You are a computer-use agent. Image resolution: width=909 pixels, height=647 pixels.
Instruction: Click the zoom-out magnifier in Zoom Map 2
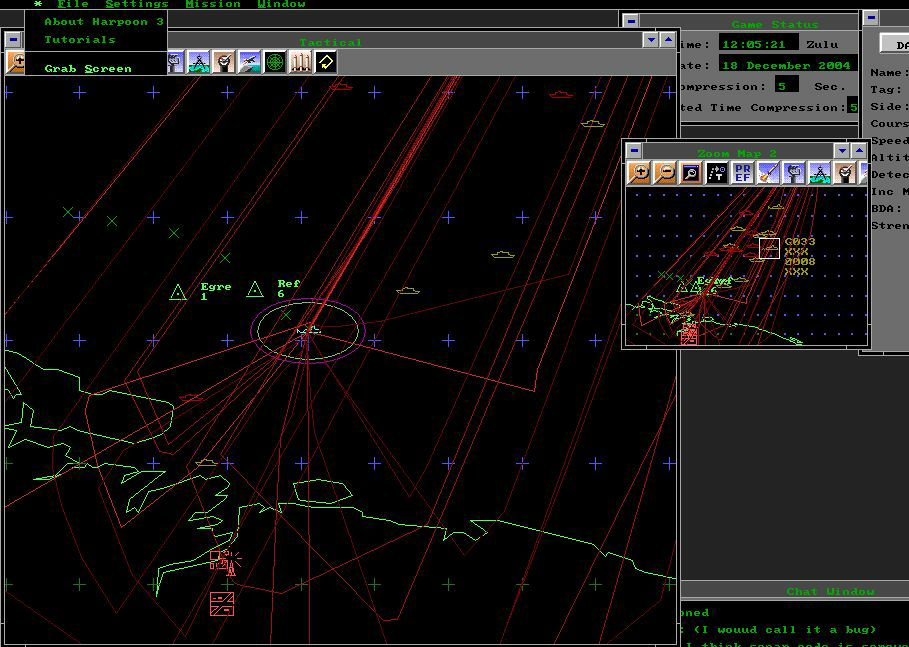click(x=666, y=173)
